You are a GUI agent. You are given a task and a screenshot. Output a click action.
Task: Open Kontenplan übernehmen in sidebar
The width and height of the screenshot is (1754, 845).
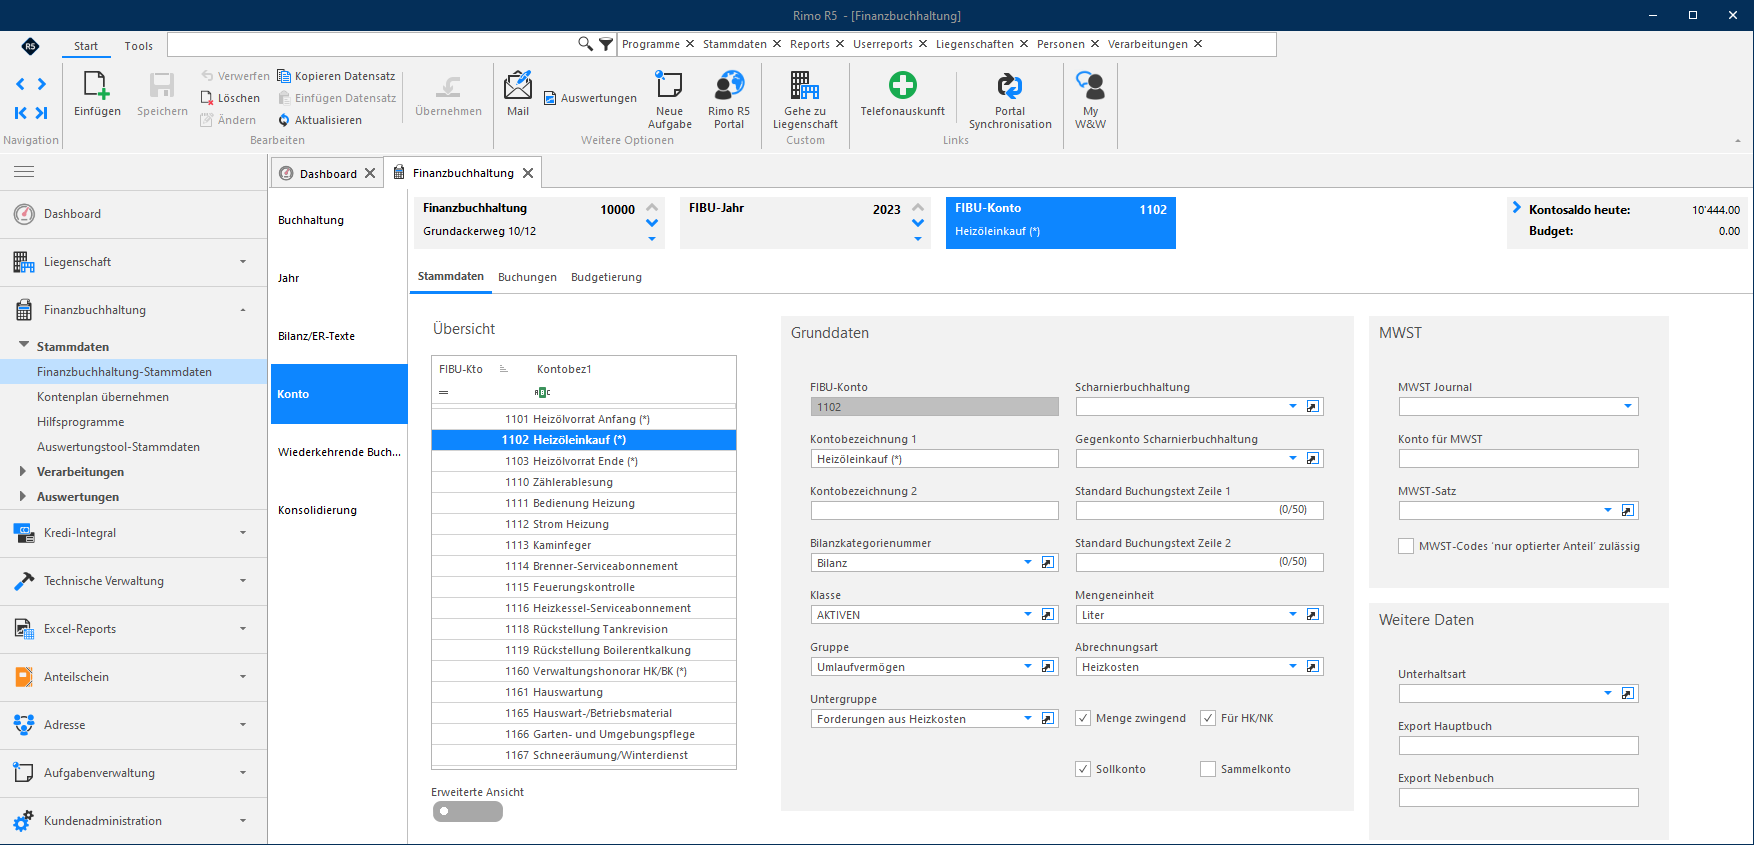coord(103,397)
